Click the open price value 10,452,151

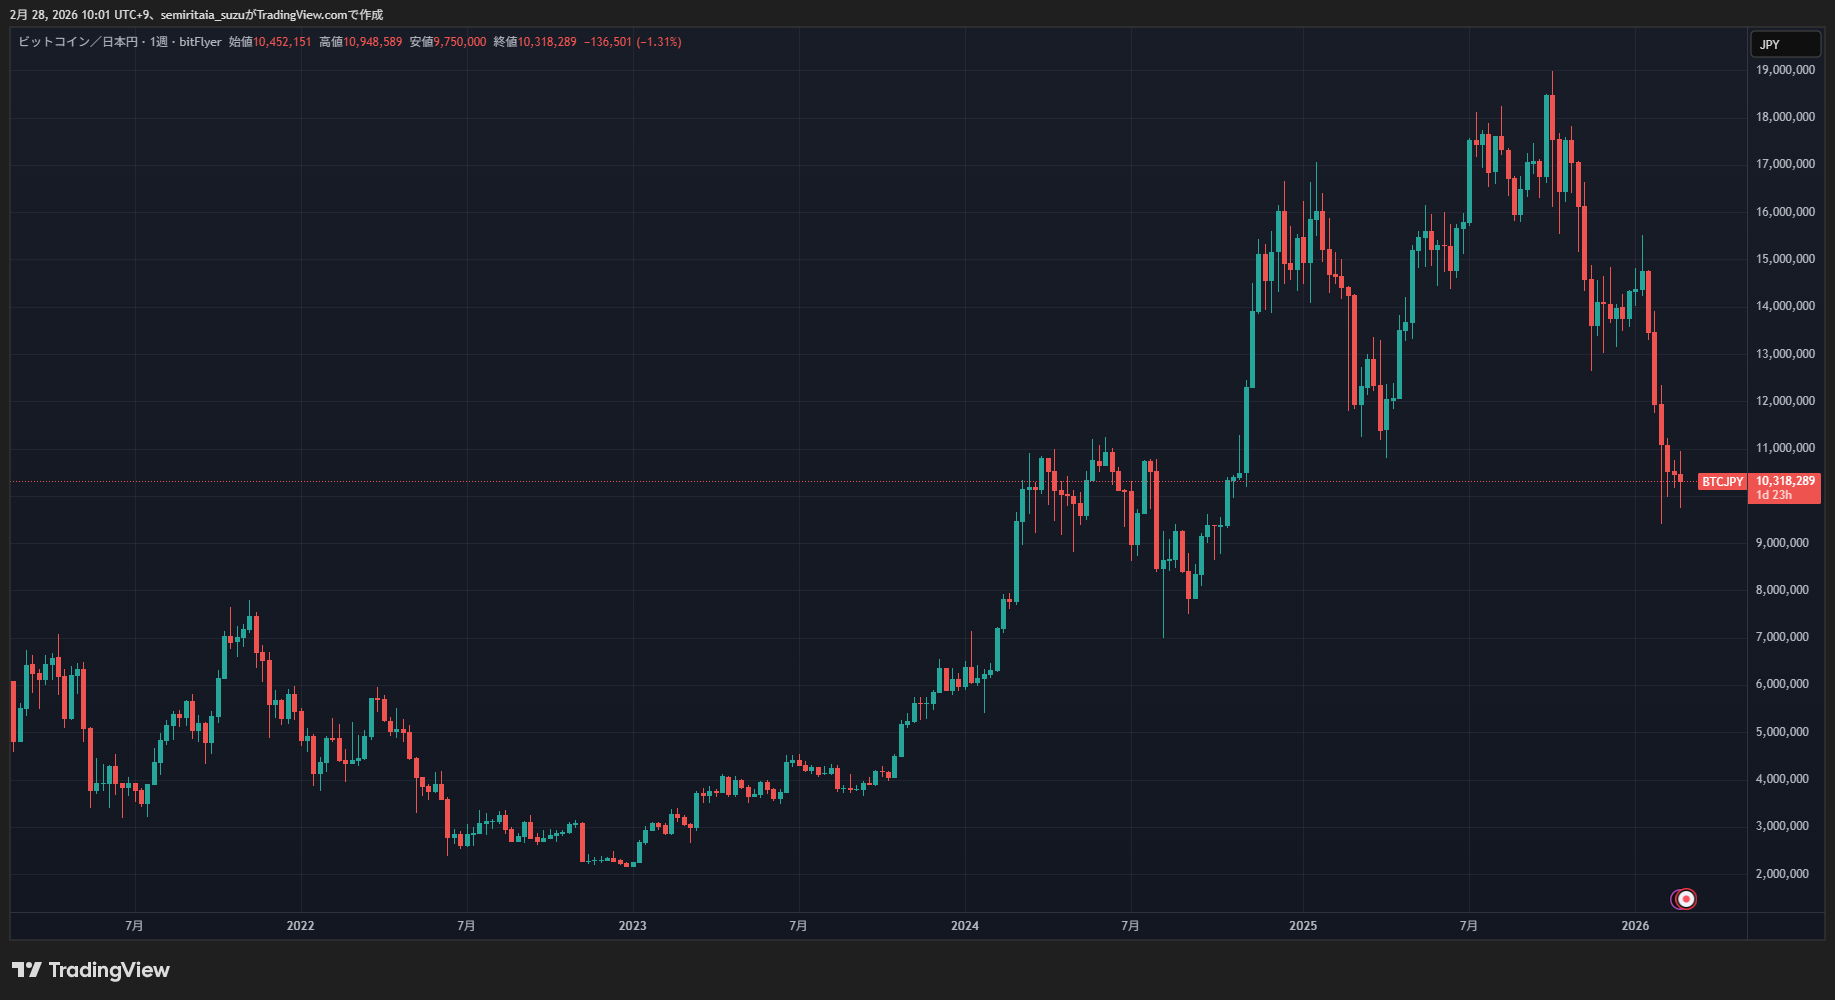[282, 42]
